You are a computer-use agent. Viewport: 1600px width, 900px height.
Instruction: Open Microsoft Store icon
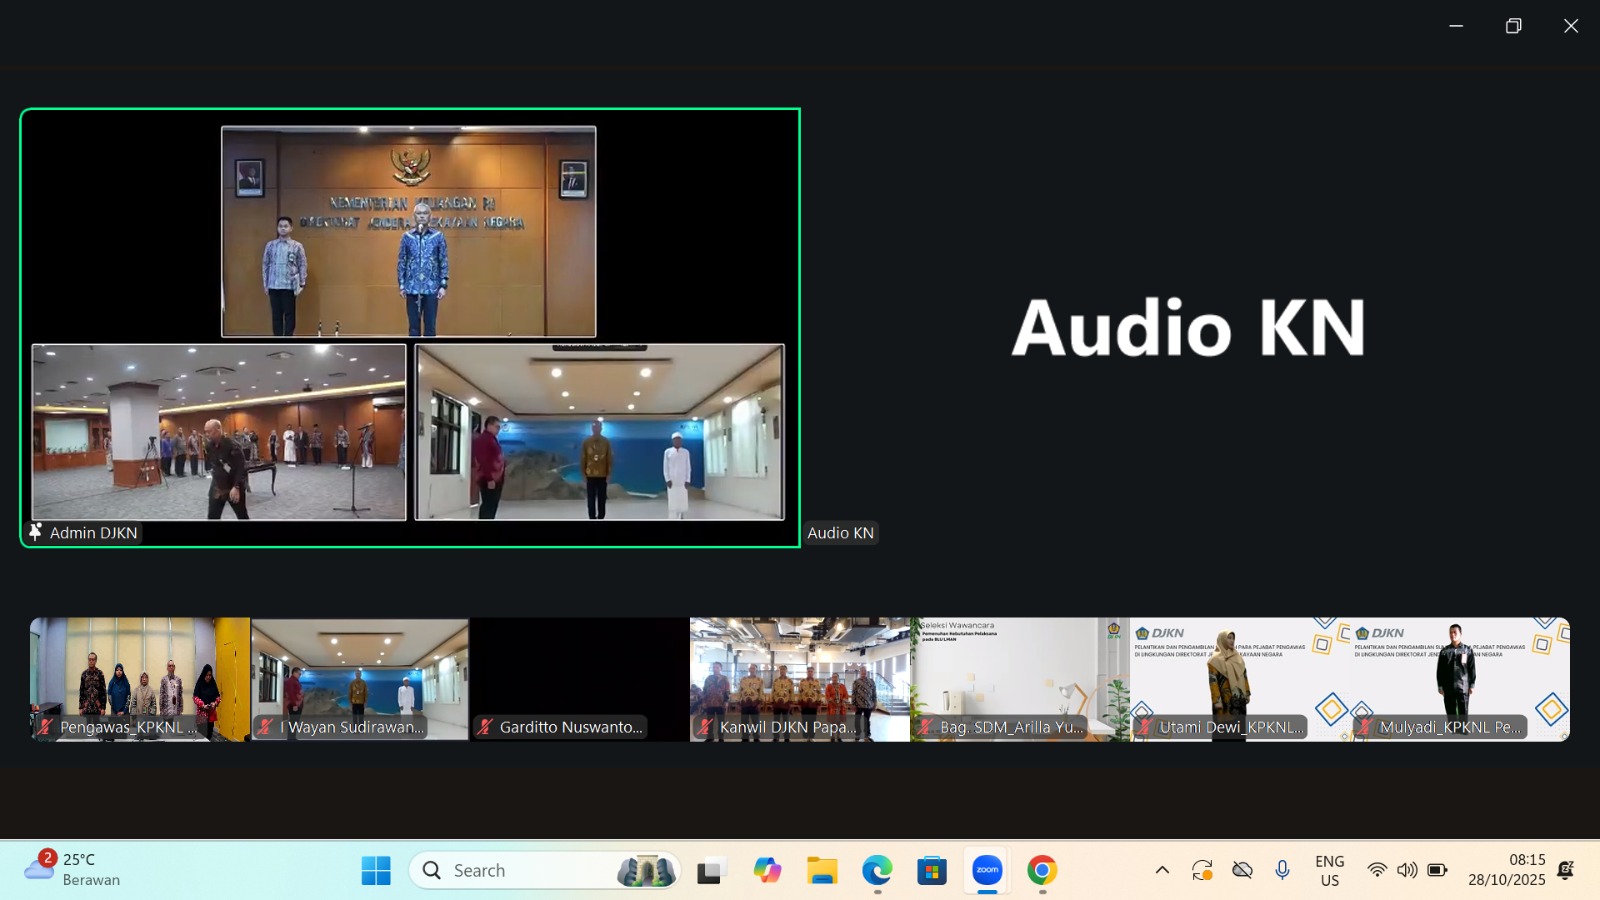click(x=932, y=870)
